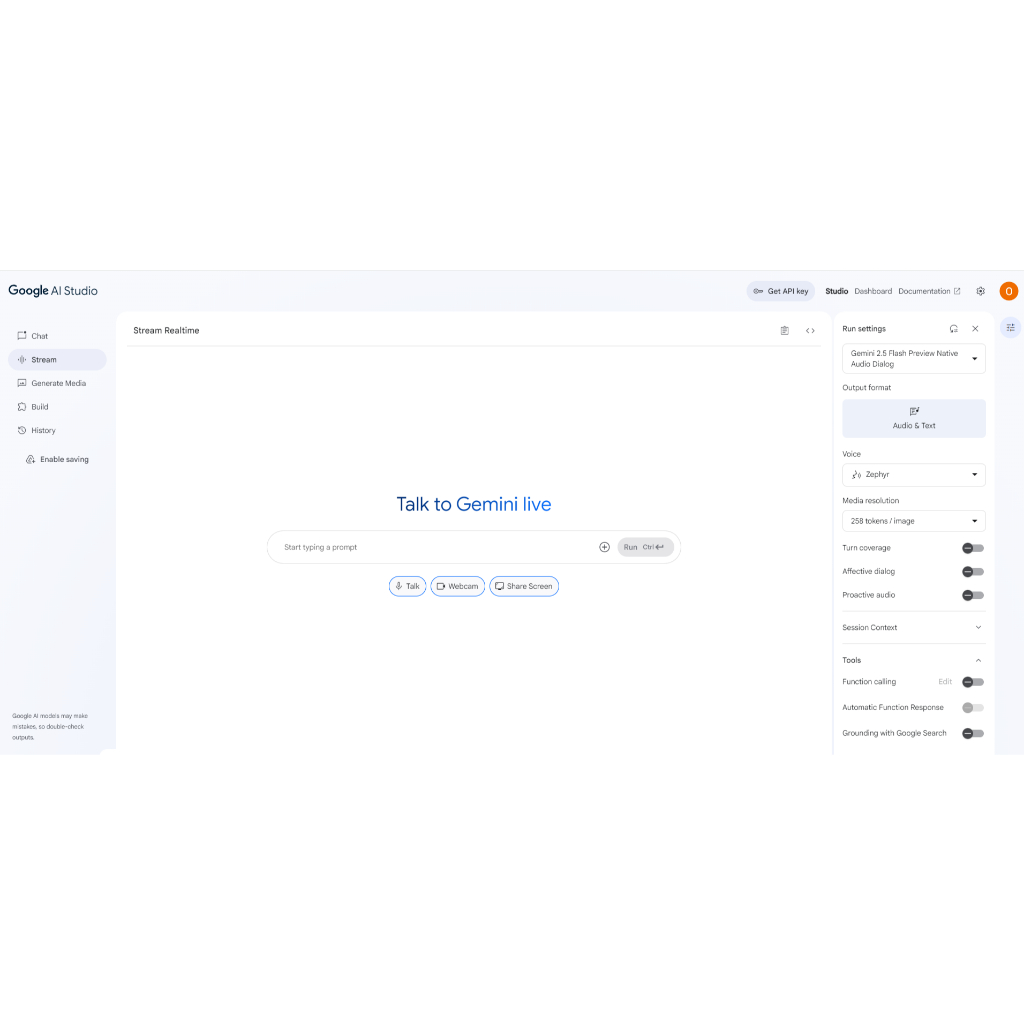Enable the Turn coverage toggle
Screen dimensions: 1024x1024
(x=972, y=548)
